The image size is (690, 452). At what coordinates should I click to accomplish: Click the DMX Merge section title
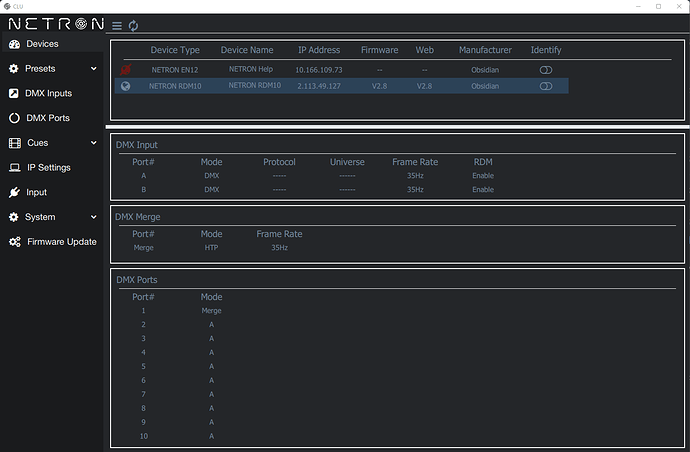(x=138, y=217)
